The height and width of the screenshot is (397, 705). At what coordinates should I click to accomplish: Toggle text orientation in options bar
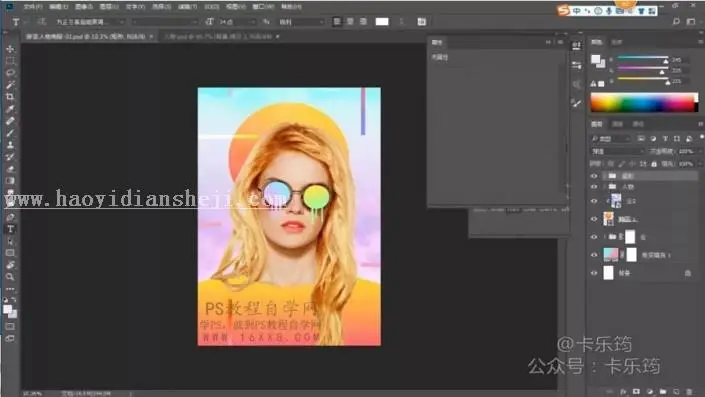41,22
